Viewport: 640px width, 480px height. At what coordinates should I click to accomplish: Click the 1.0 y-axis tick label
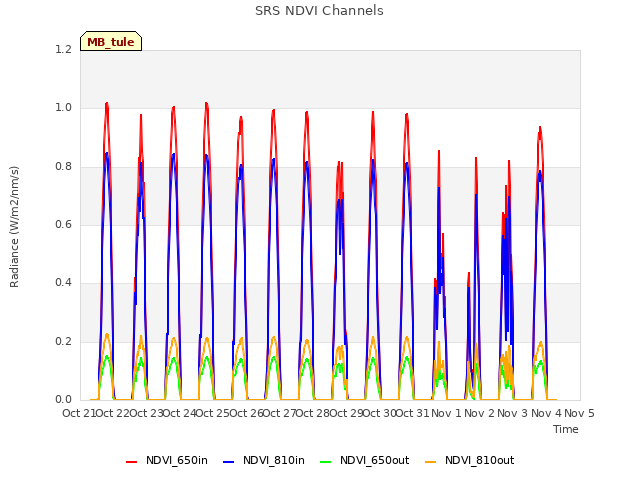tap(63, 108)
